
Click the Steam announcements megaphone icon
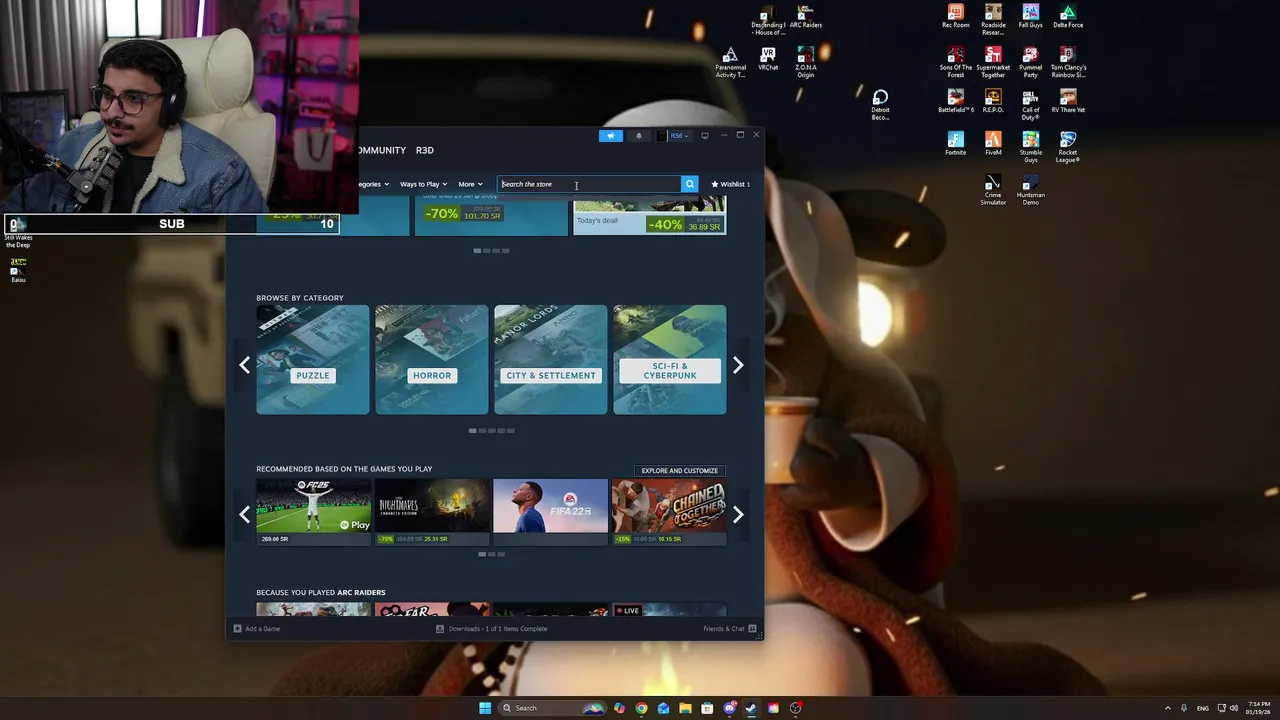pos(611,136)
